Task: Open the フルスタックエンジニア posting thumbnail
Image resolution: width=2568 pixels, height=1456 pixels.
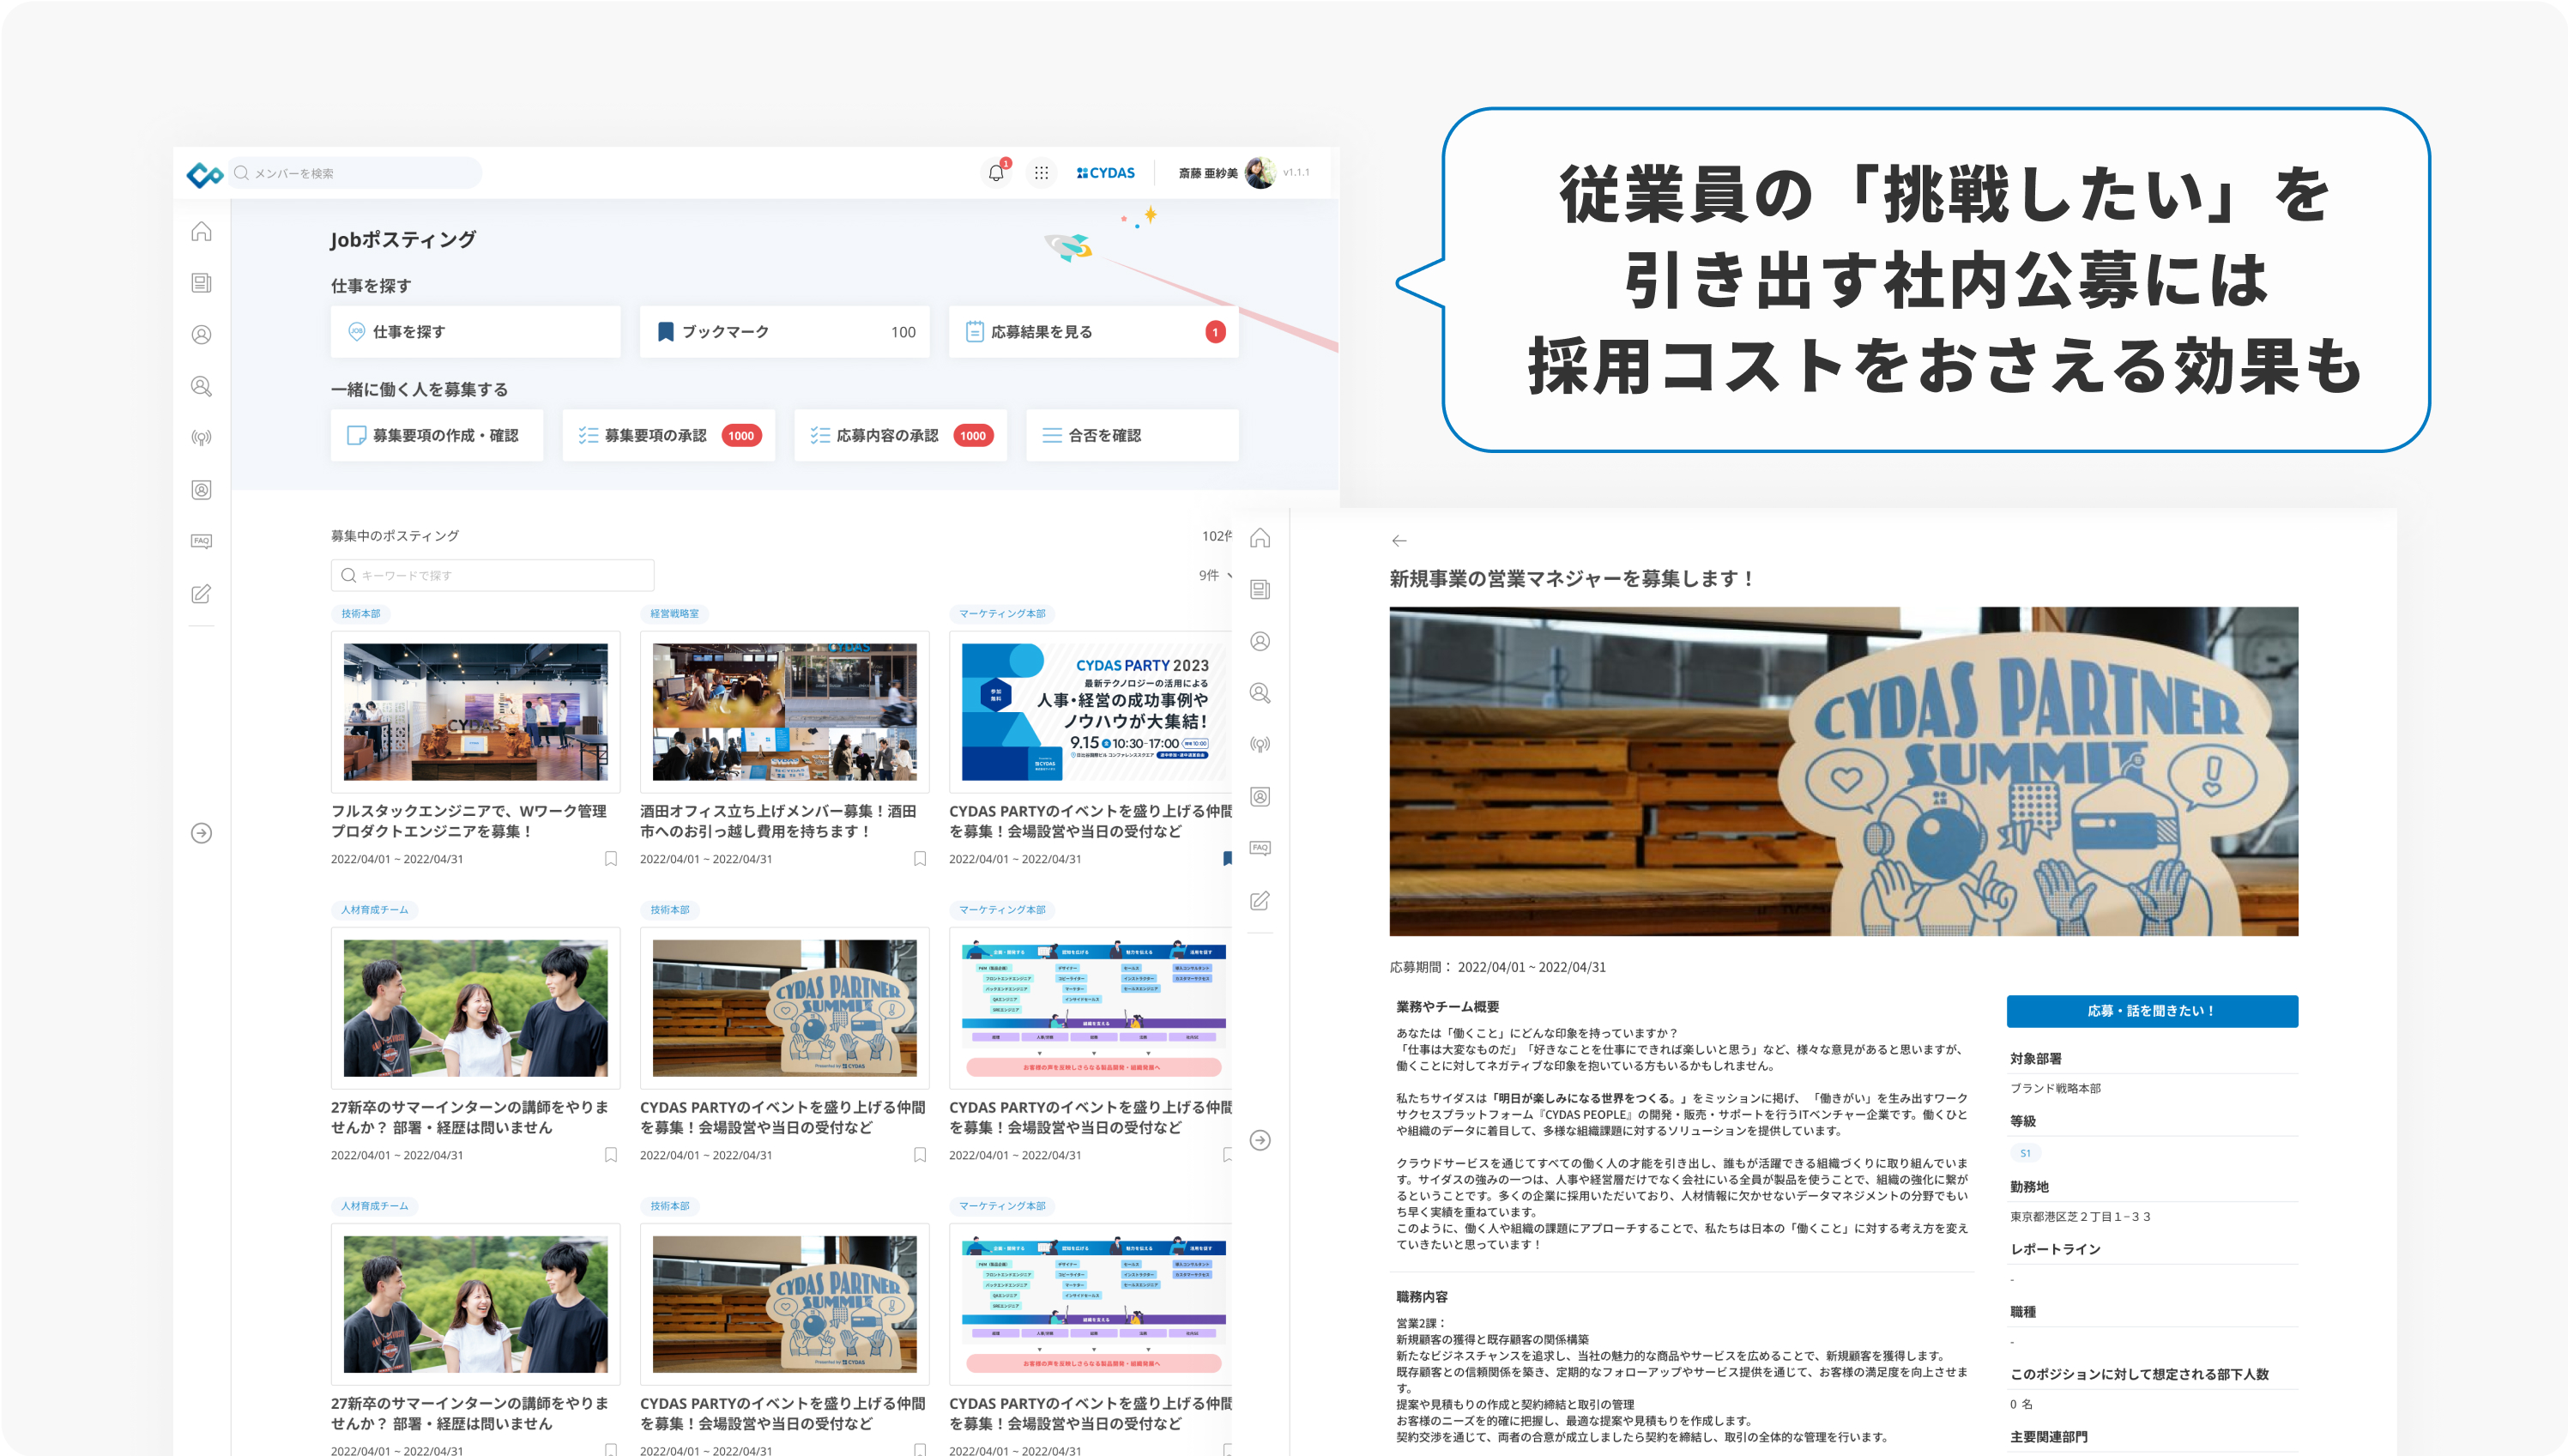Action: [x=475, y=712]
